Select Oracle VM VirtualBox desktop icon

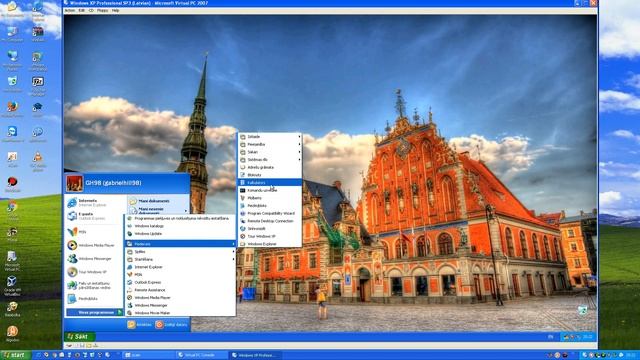12,286
